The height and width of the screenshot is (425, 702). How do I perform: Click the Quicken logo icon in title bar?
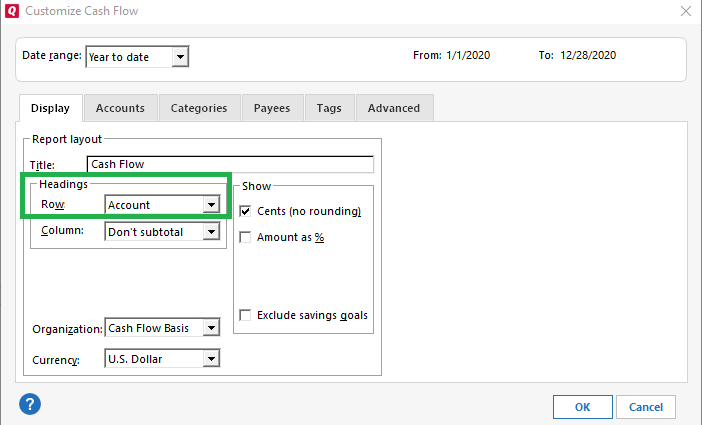(12, 11)
